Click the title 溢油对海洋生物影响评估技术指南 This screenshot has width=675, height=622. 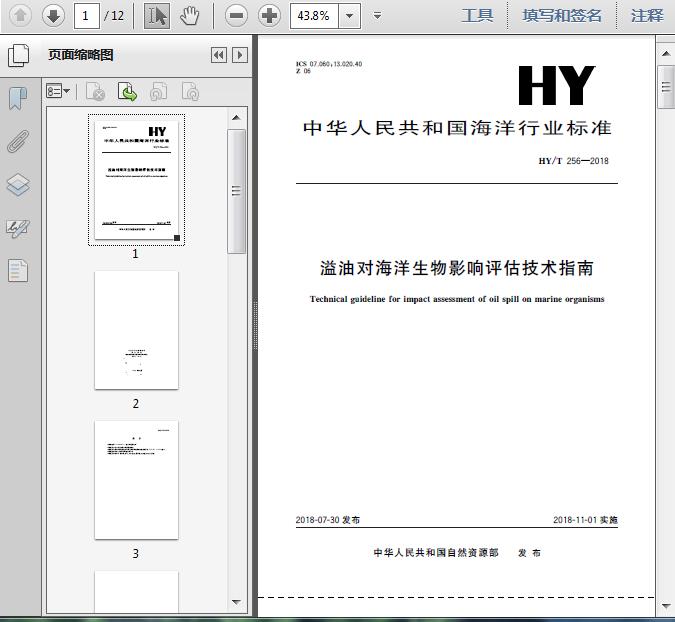[x=457, y=268]
